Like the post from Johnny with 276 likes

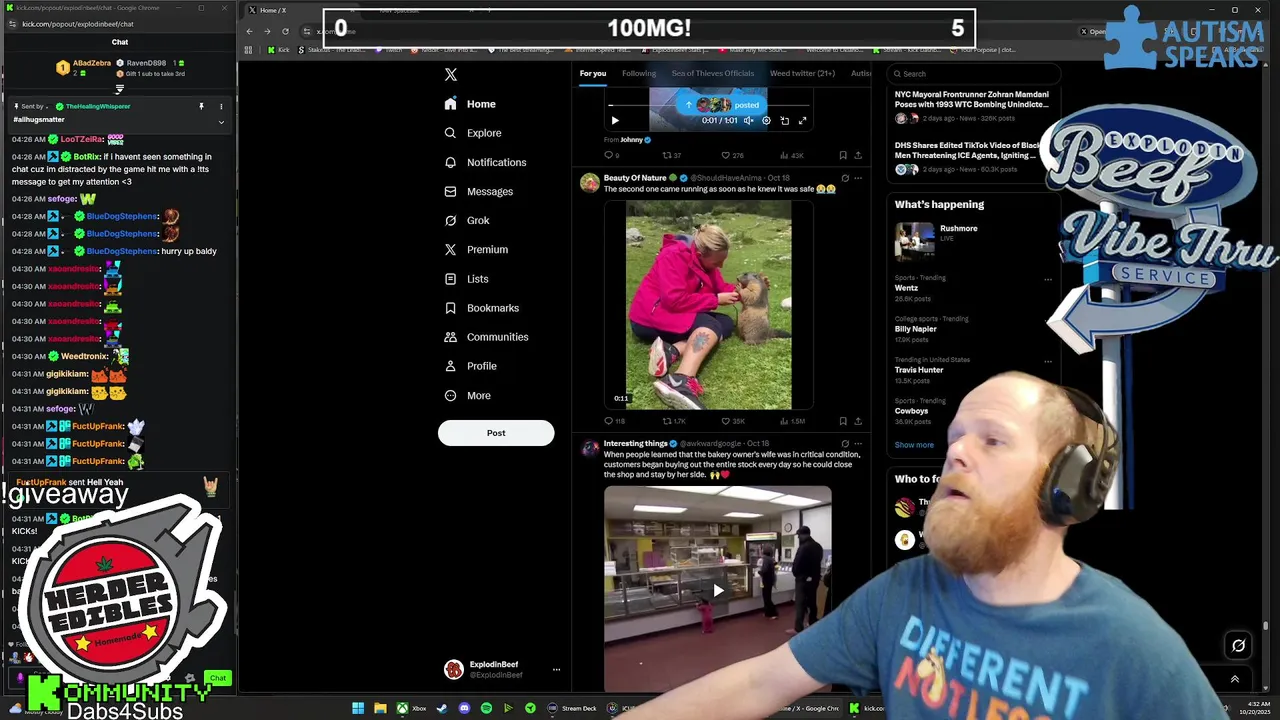click(x=732, y=155)
